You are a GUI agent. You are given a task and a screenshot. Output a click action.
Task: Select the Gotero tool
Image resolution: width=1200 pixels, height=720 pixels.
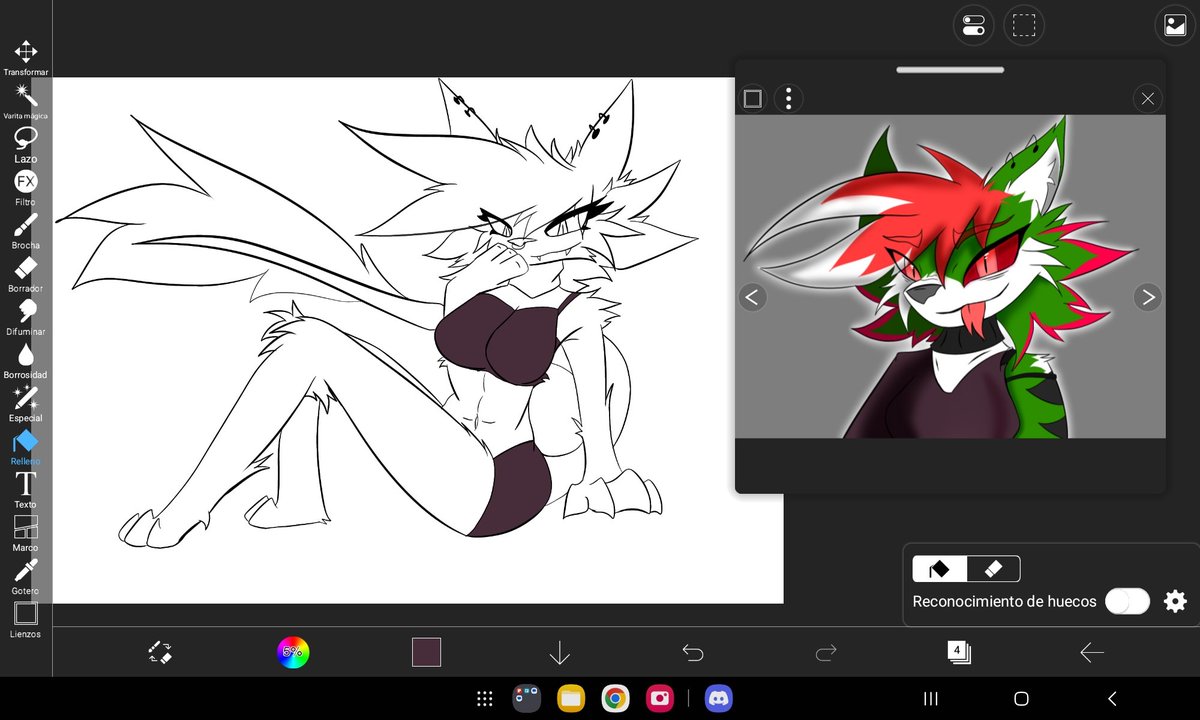[x=25, y=570]
